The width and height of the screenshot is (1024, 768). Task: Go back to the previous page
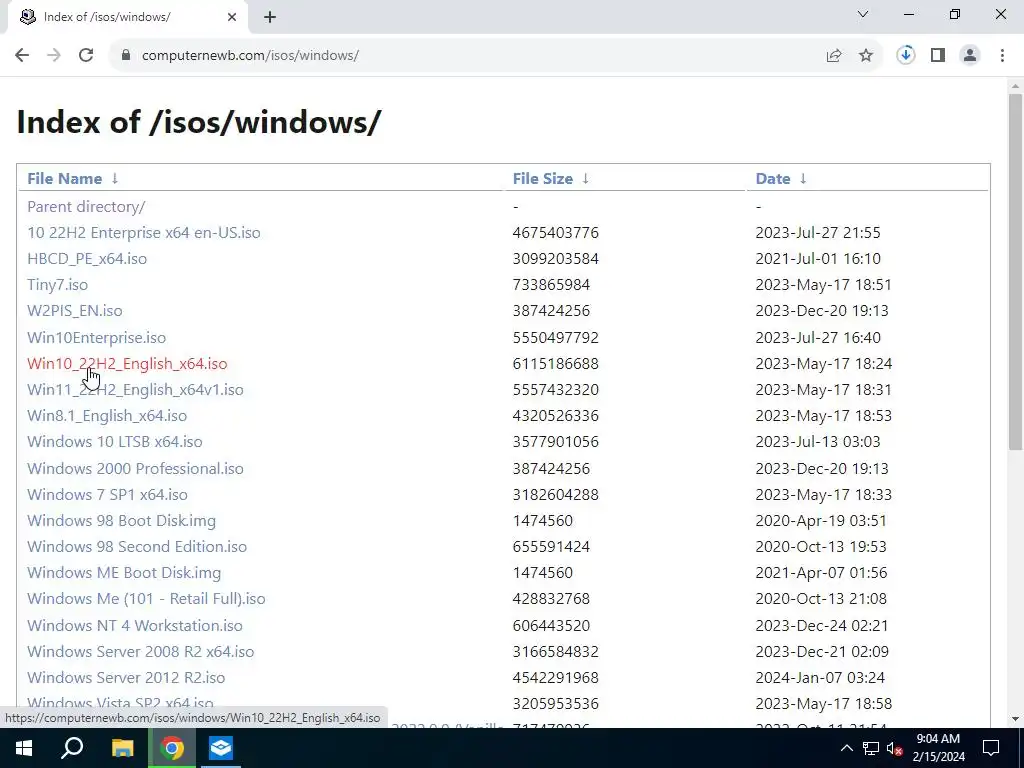pos(22,56)
